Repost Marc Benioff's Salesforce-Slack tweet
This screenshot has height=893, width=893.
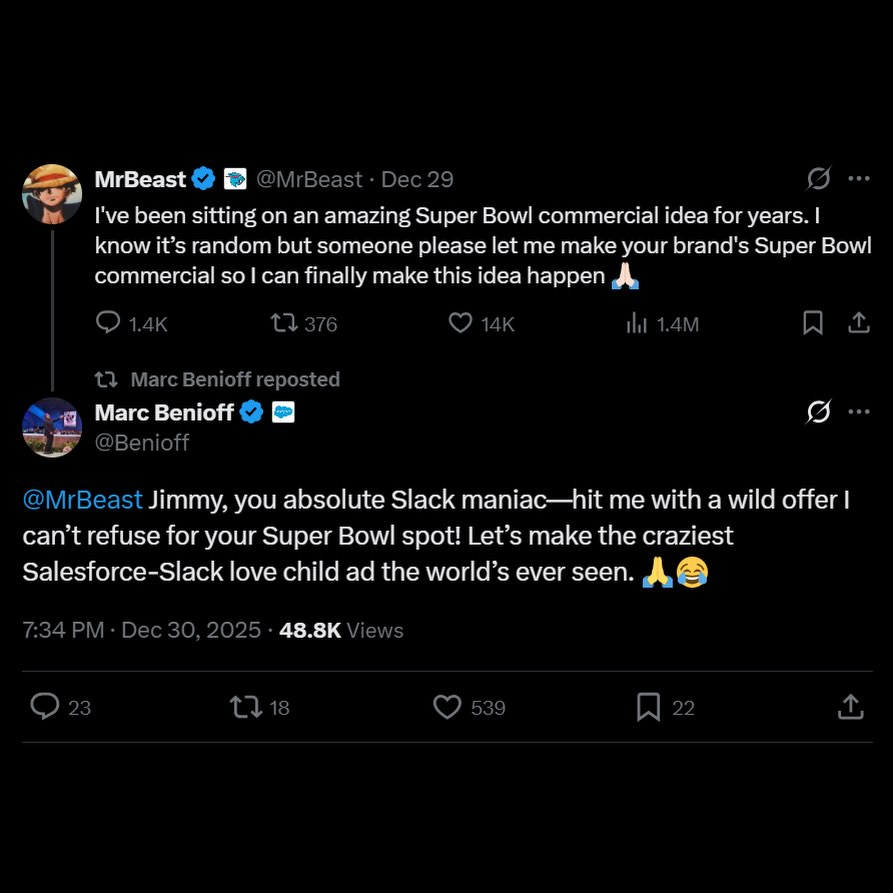click(x=245, y=707)
